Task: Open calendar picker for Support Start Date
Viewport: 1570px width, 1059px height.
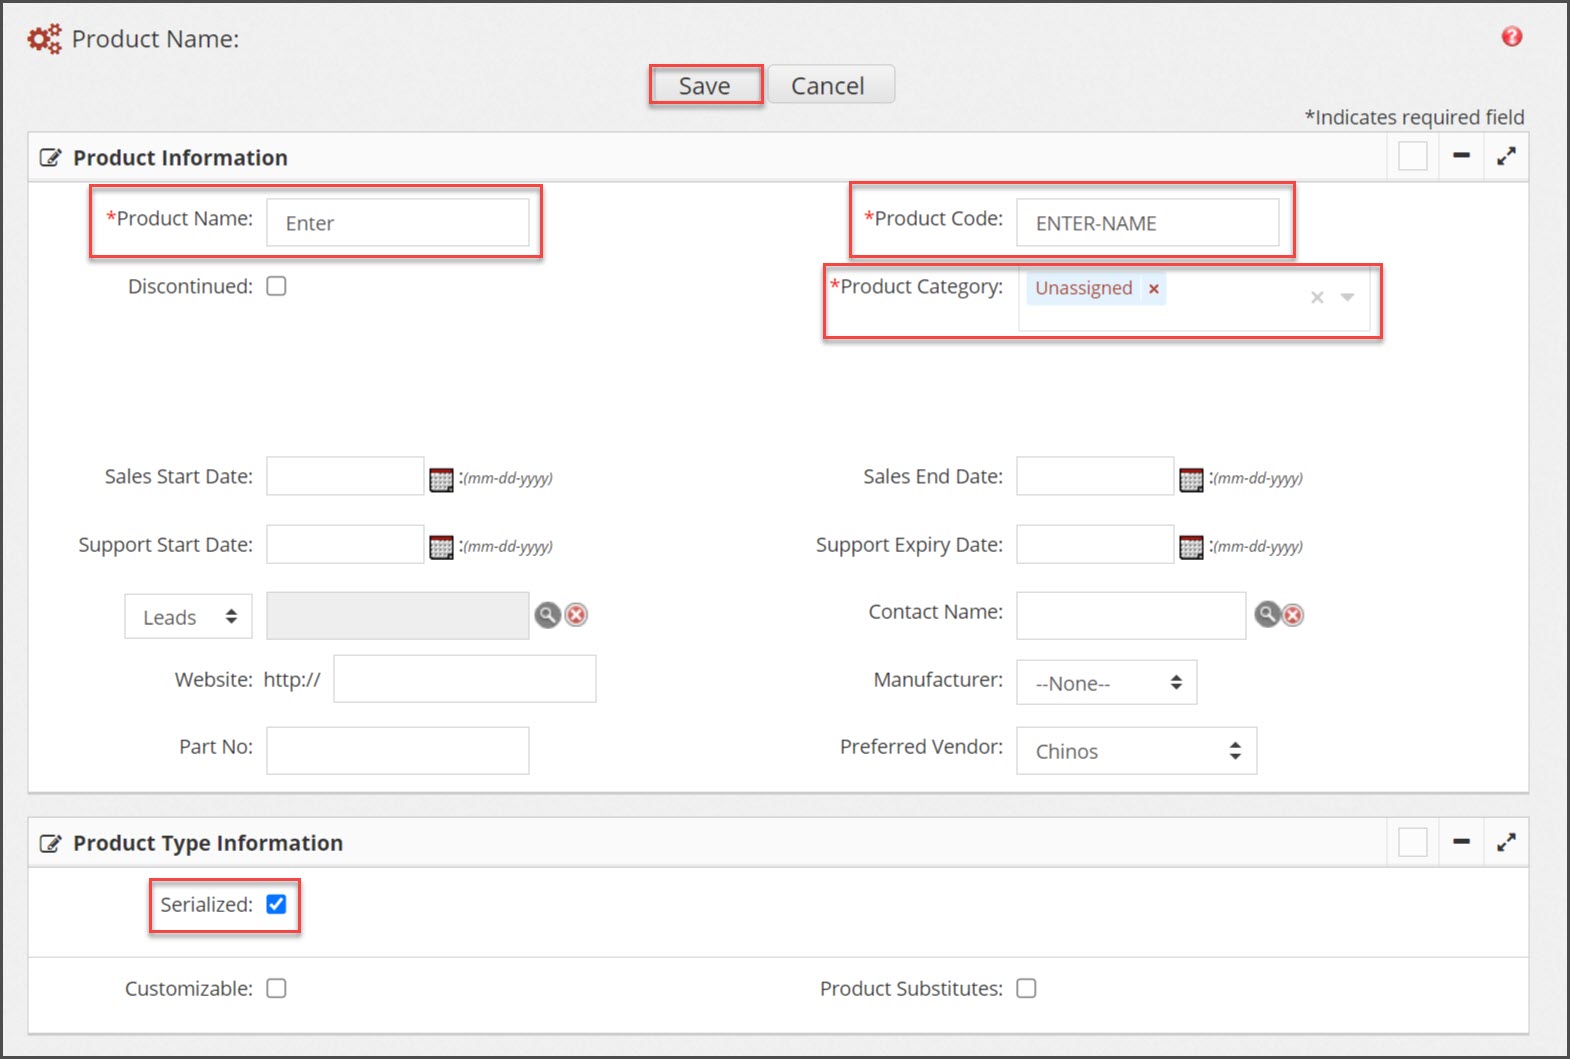Action: click(441, 548)
